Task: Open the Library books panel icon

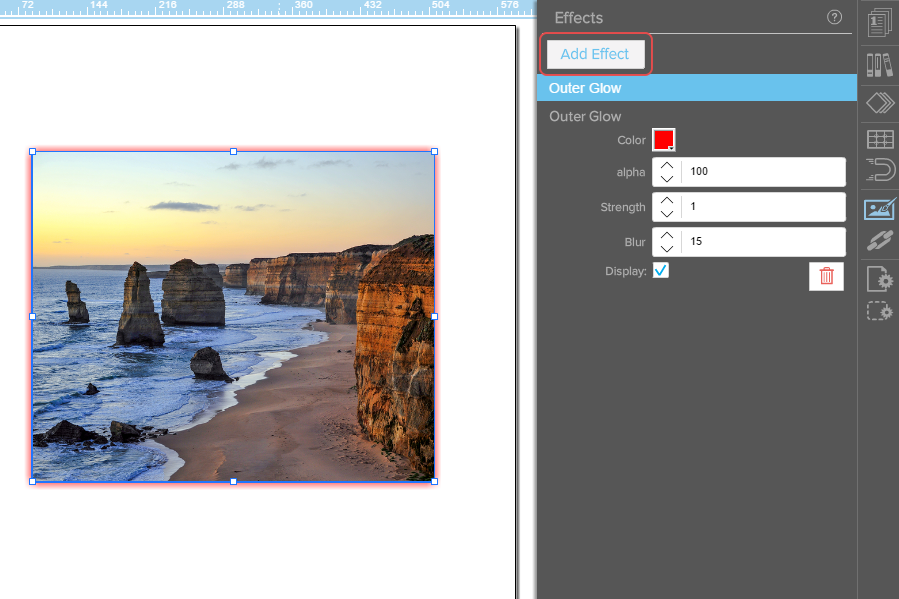Action: pos(879,66)
